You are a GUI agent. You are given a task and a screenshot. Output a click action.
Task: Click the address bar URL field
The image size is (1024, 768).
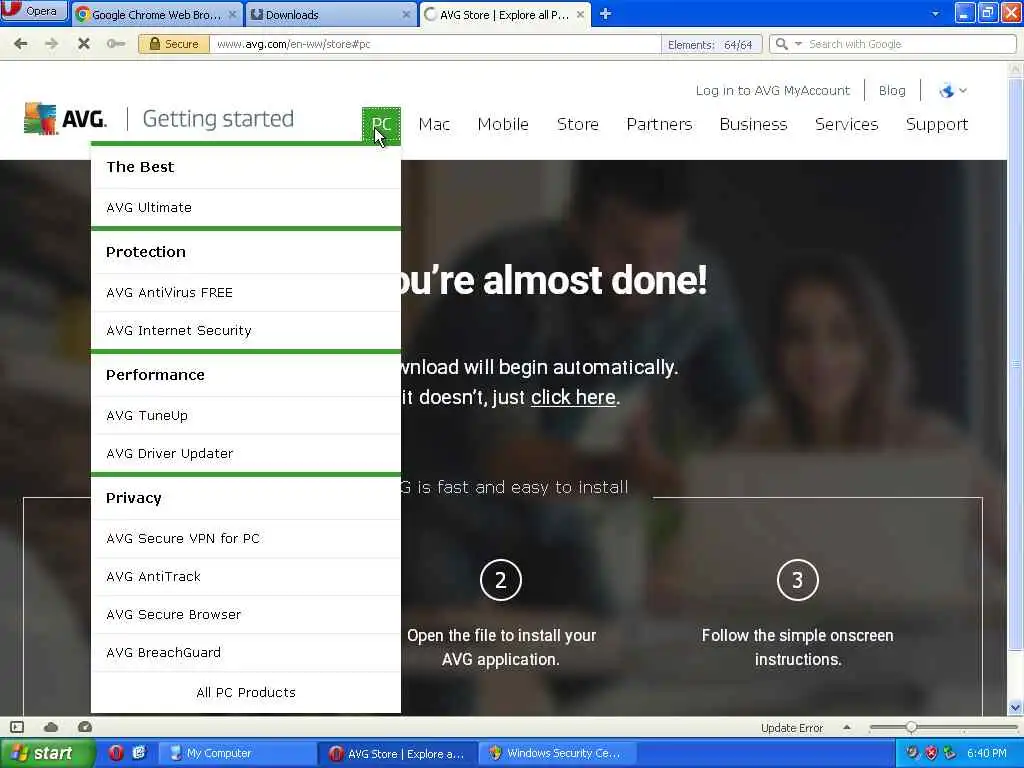pos(435,44)
